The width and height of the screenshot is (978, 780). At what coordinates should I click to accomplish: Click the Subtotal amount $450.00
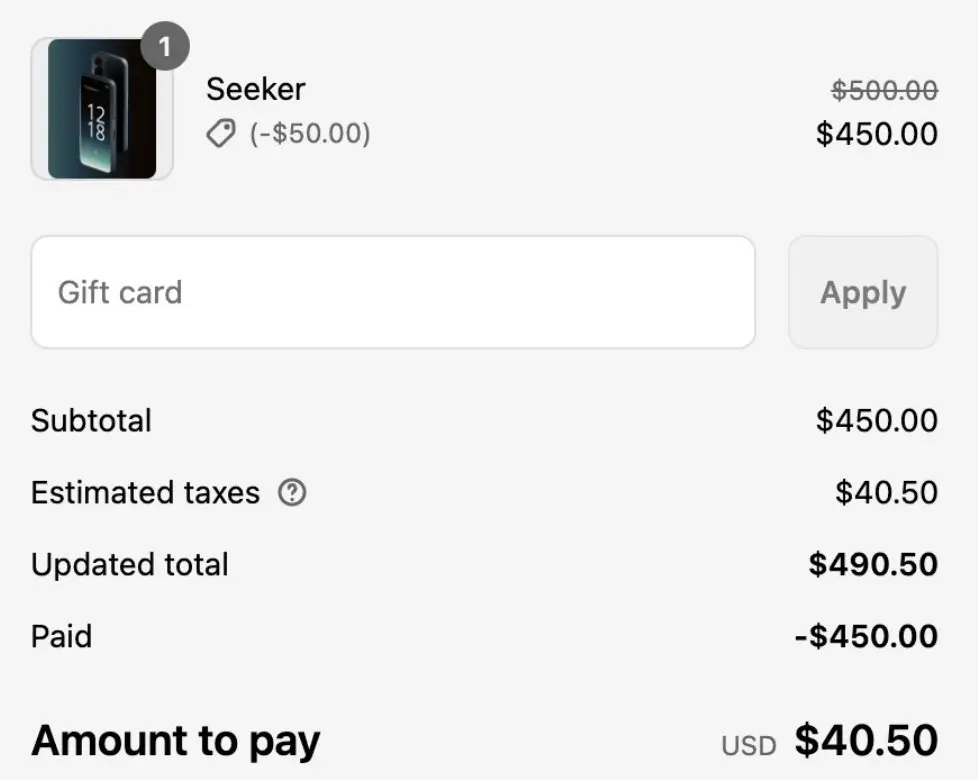[877, 420]
